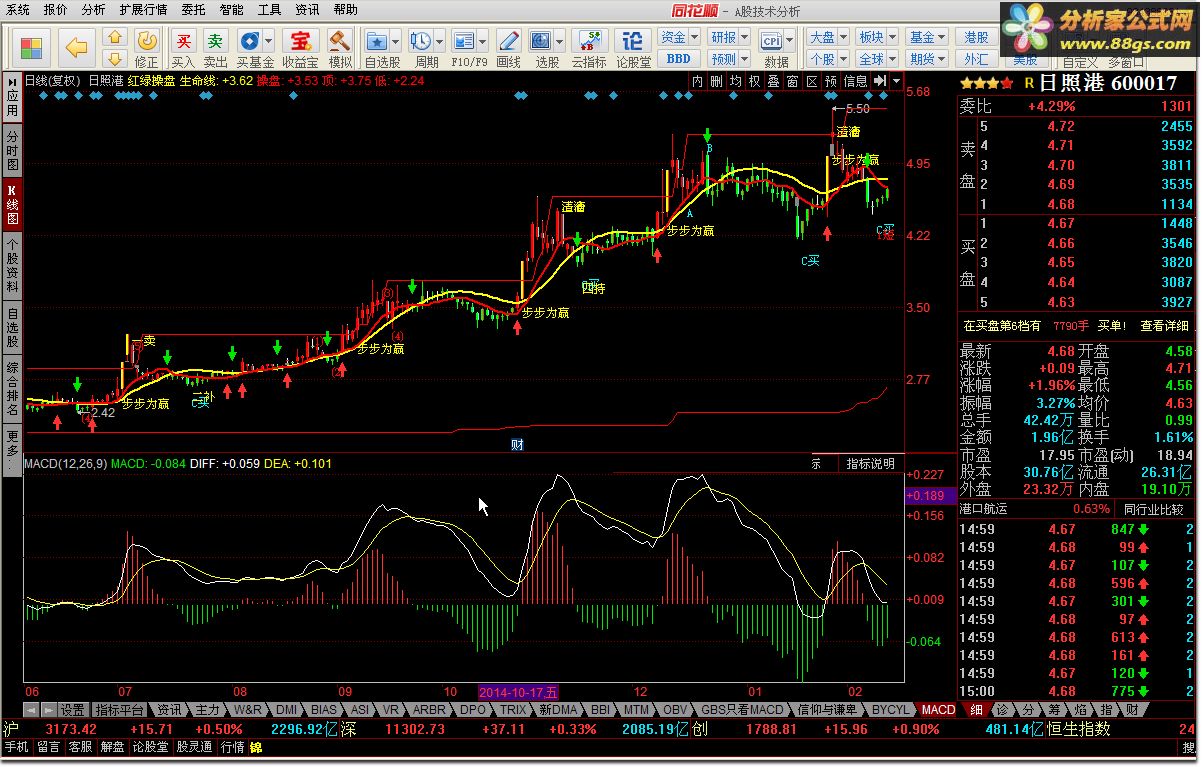1202x767 pixels.
Task: Open the 研报 dropdown
Action: pyautogui.click(x=728, y=37)
